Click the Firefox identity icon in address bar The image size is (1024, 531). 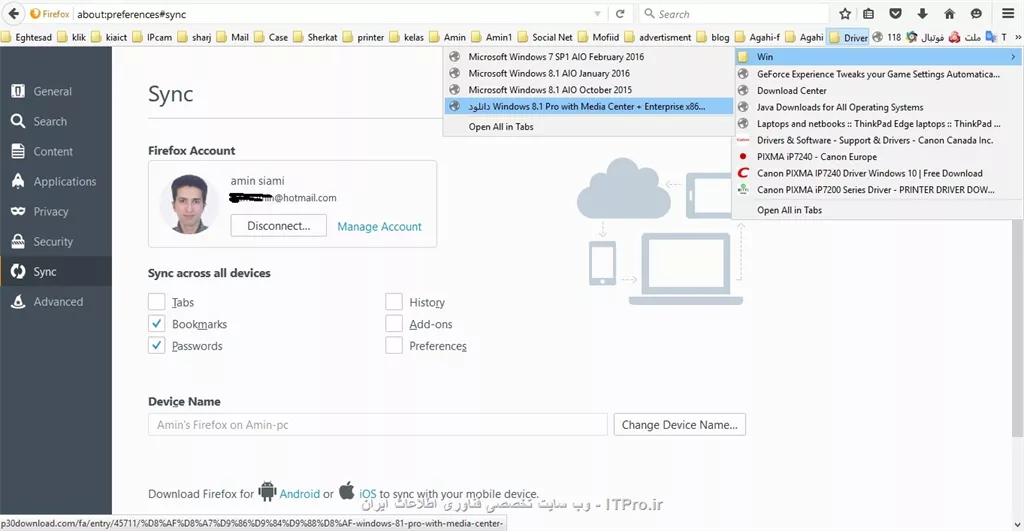(50, 14)
